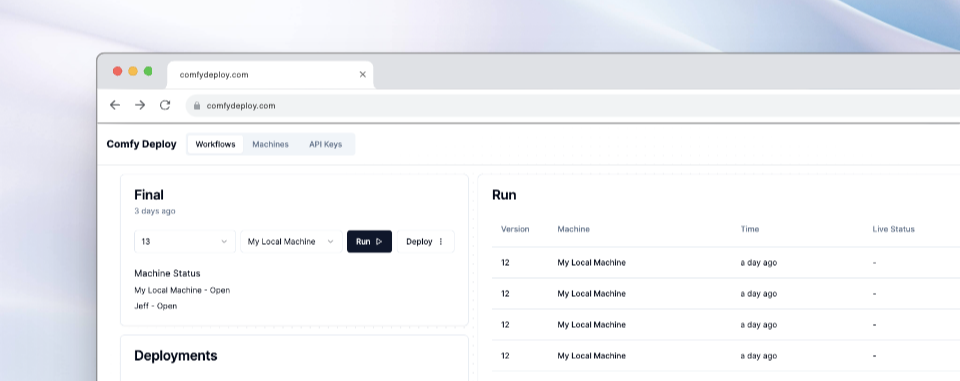Select the Workflows tab
The width and height of the screenshot is (960, 381).
point(216,145)
